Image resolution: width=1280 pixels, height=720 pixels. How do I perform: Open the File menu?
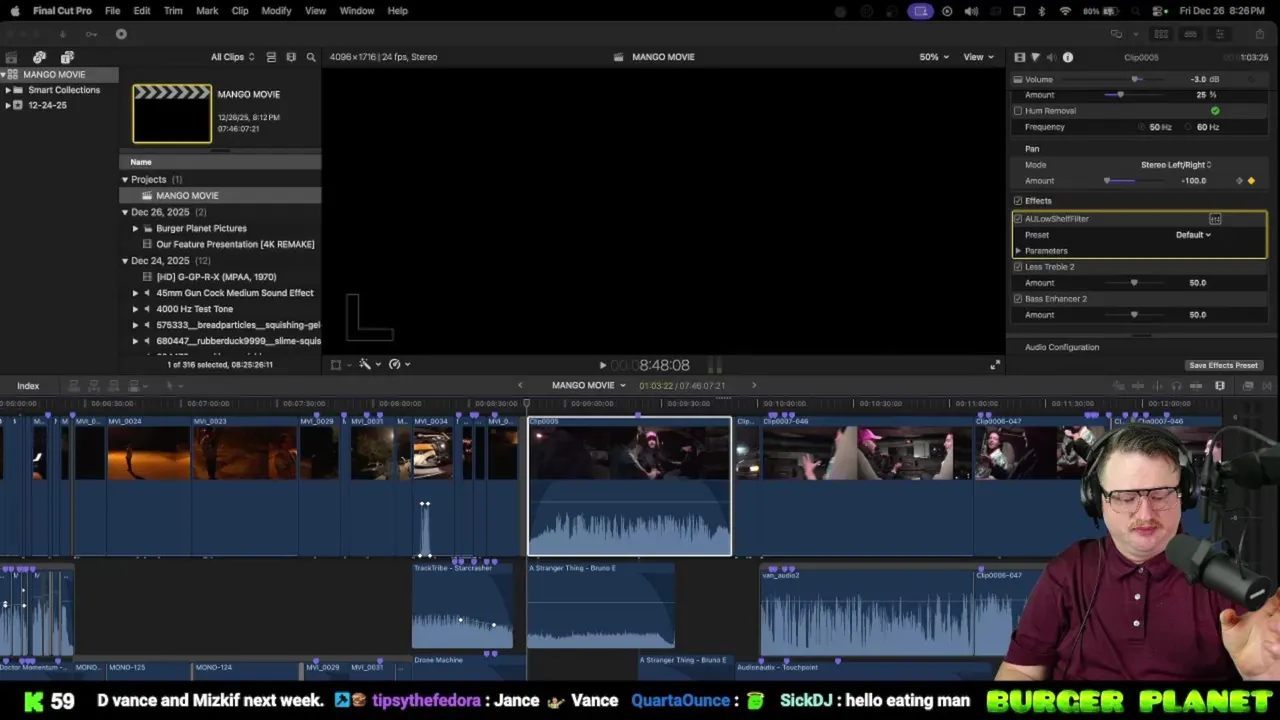point(113,11)
